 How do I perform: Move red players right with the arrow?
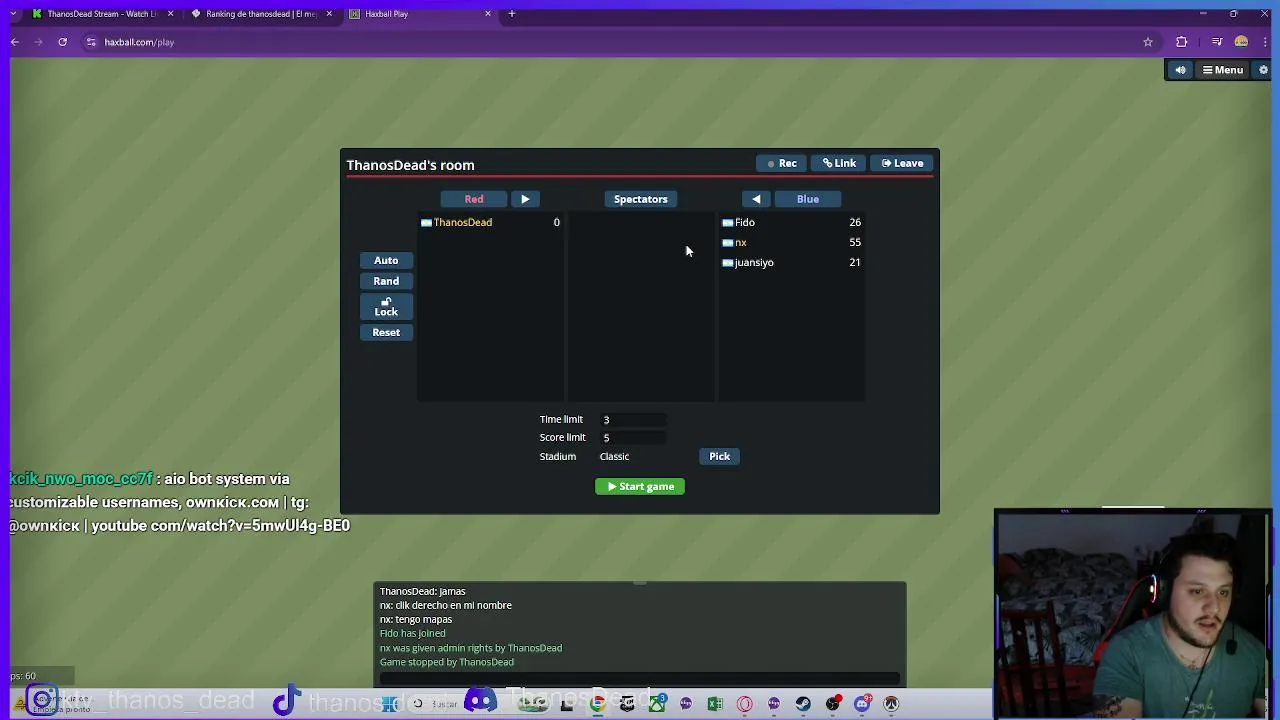click(525, 199)
